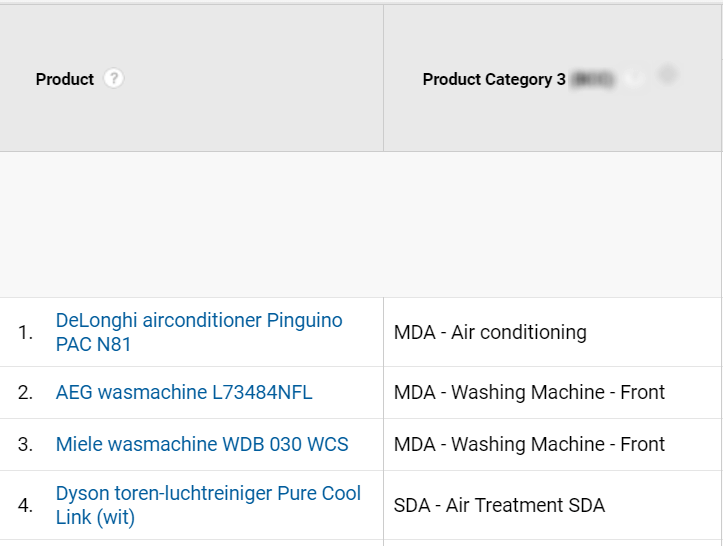
Task: Click row number 2 in the table
Action: tap(25, 392)
